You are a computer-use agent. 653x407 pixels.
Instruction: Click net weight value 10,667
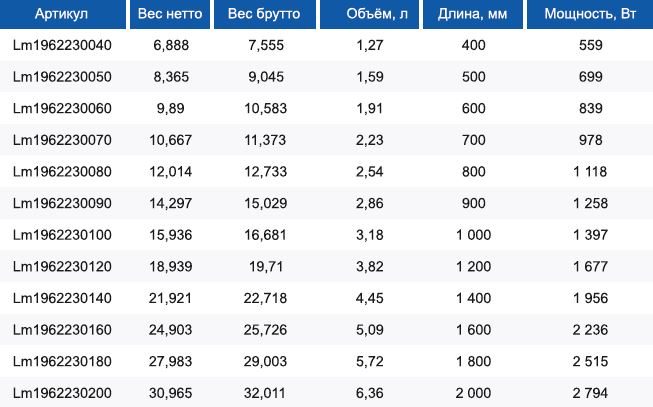(171, 140)
